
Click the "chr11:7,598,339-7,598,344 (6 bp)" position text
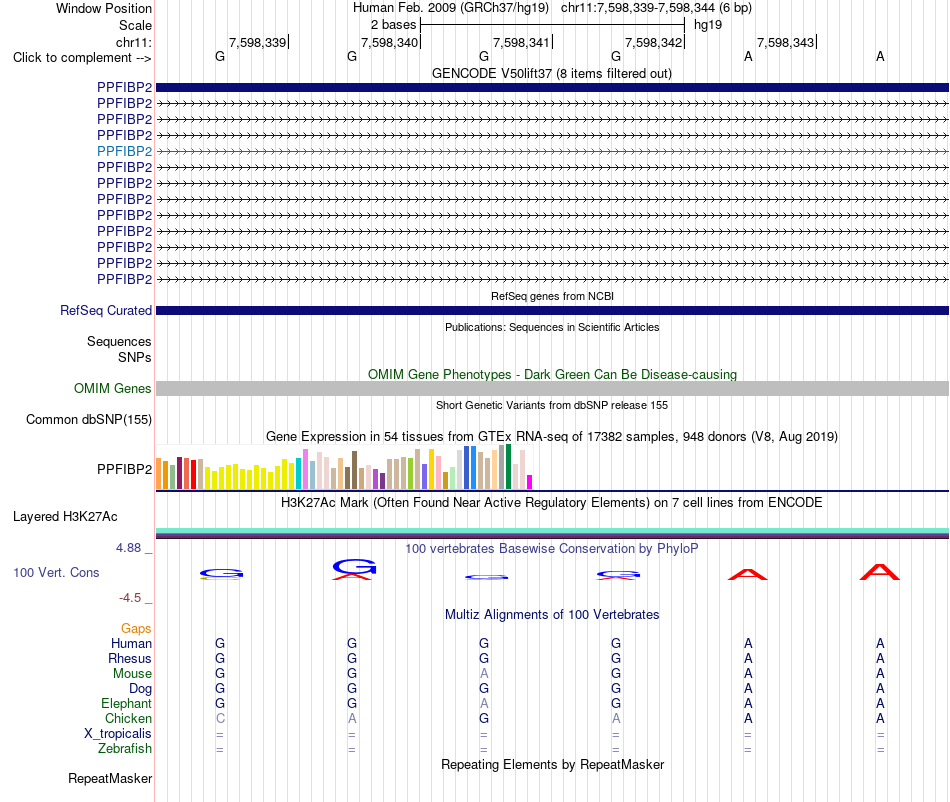coord(656,8)
